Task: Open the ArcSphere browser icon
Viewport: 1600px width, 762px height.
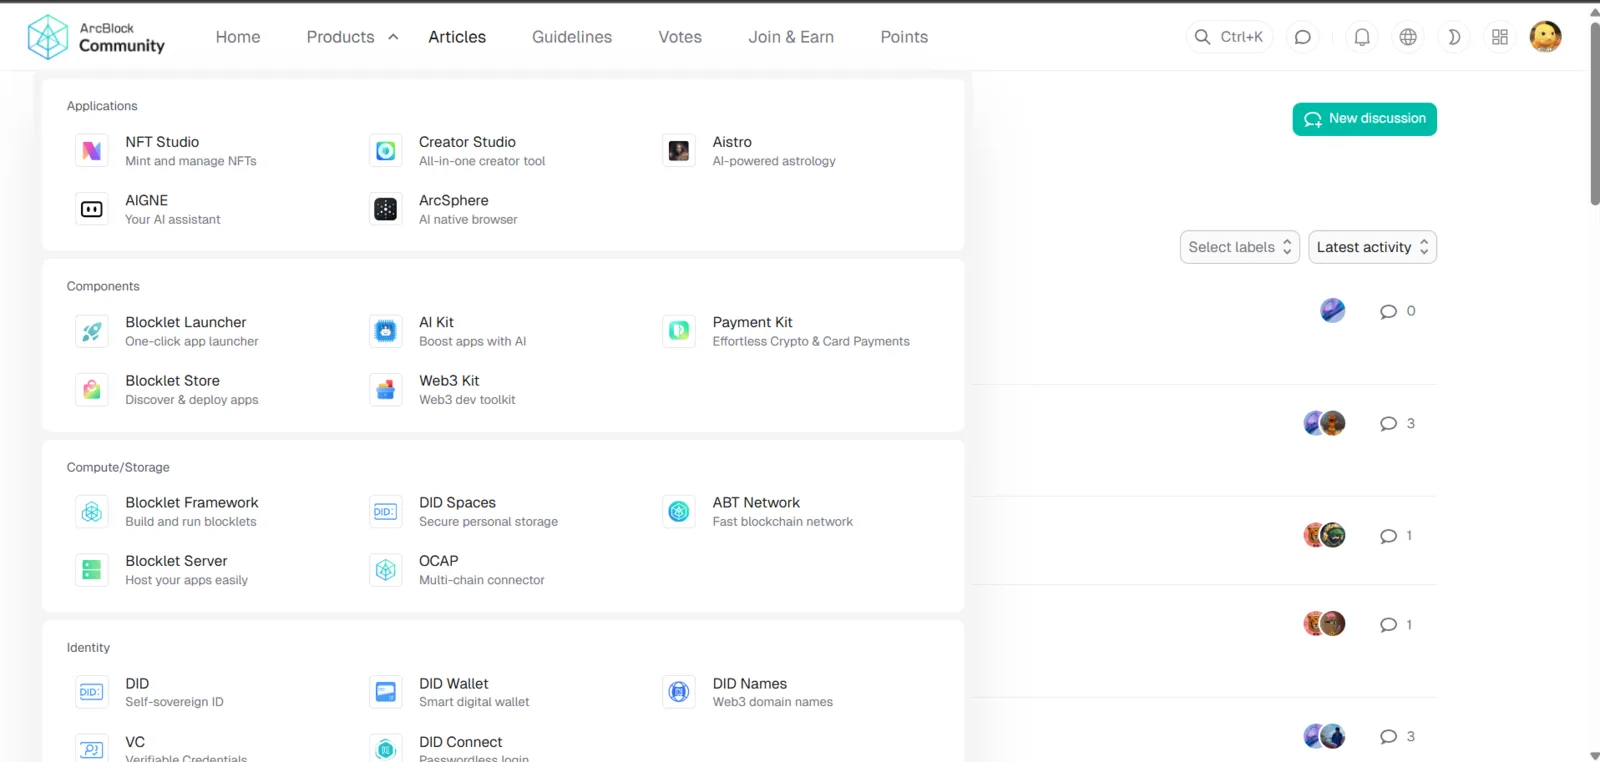Action: [x=386, y=209]
